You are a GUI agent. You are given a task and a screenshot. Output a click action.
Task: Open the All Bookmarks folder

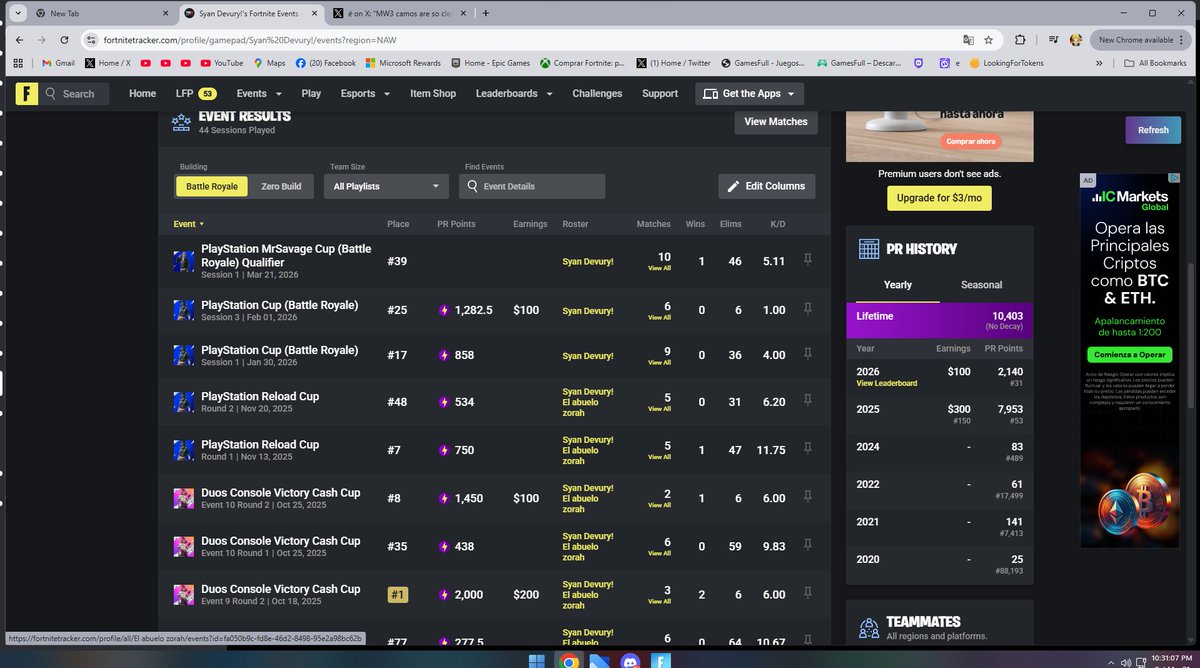pyautogui.click(x=1155, y=63)
